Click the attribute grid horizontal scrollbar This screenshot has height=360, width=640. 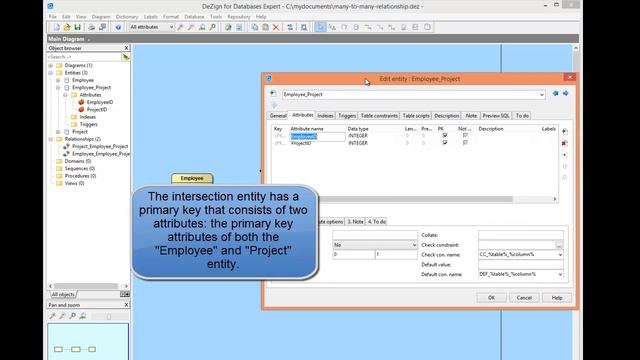(x=416, y=199)
